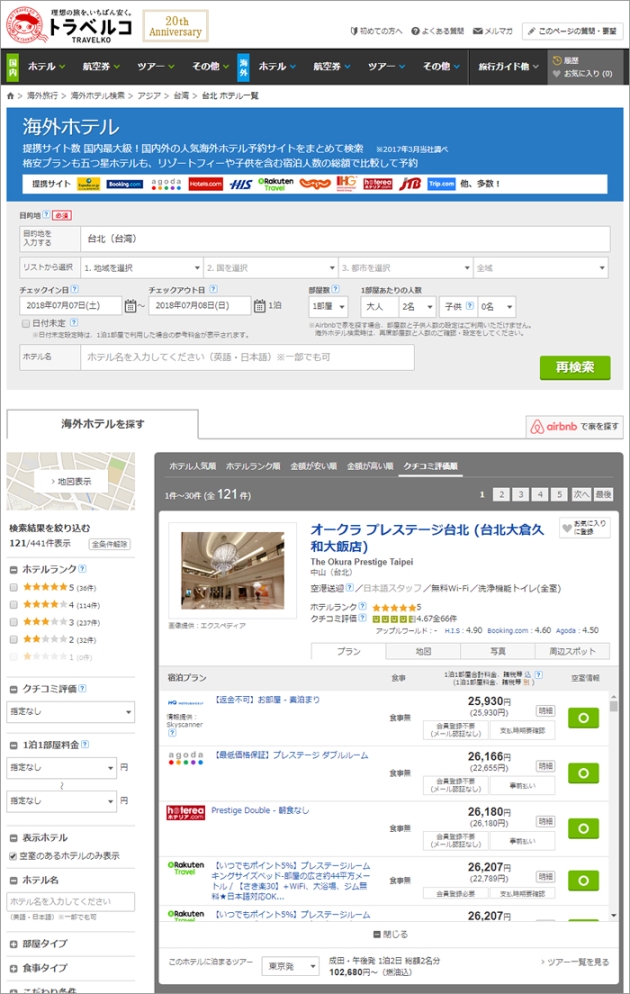Image resolution: width=630 pixels, height=994 pixels.
Task: Switch to the 周辺スポット hotel tab
Action: [x=572, y=651]
